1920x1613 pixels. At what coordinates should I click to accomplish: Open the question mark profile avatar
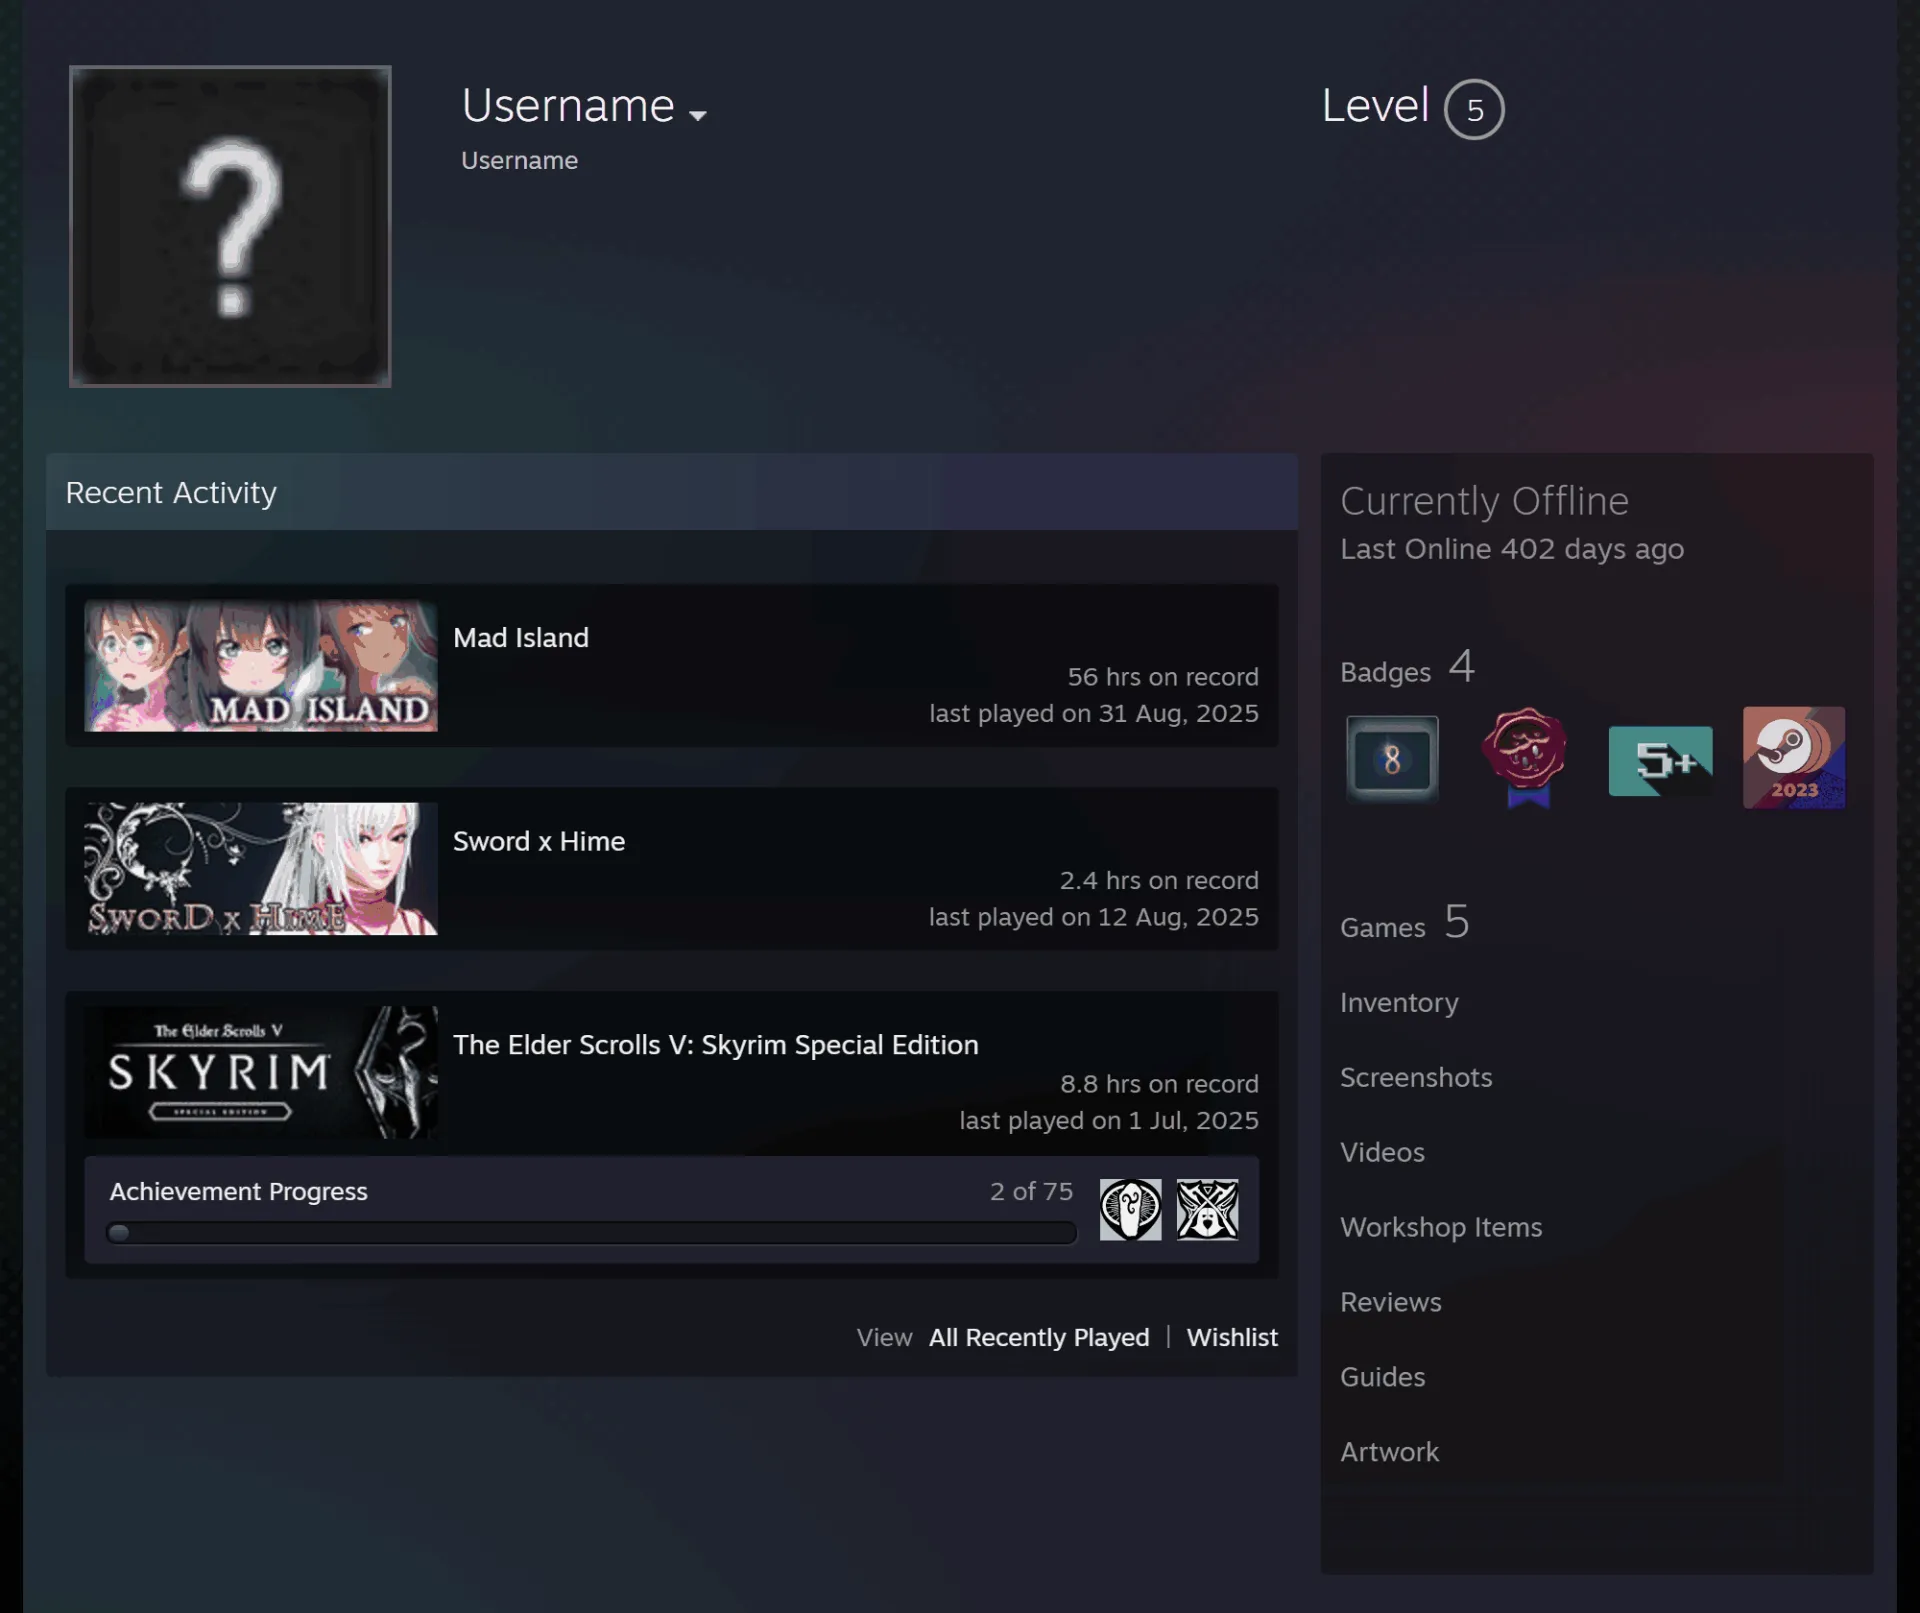pyautogui.click(x=230, y=226)
